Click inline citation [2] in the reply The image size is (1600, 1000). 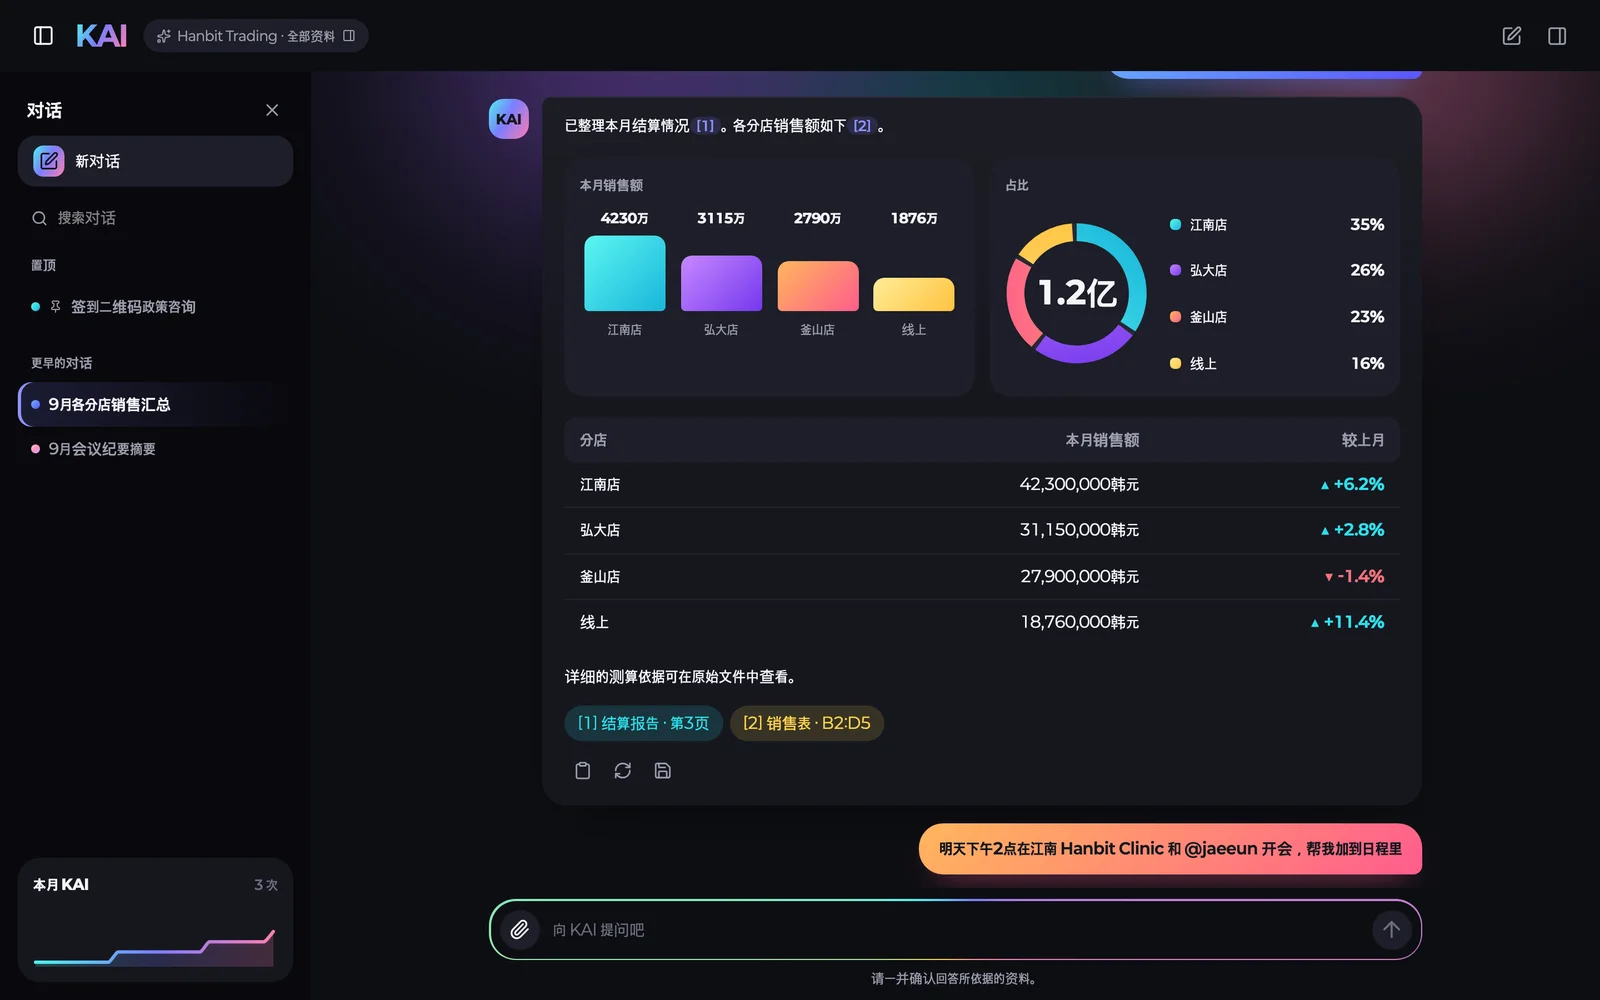click(x=862, y=126)
